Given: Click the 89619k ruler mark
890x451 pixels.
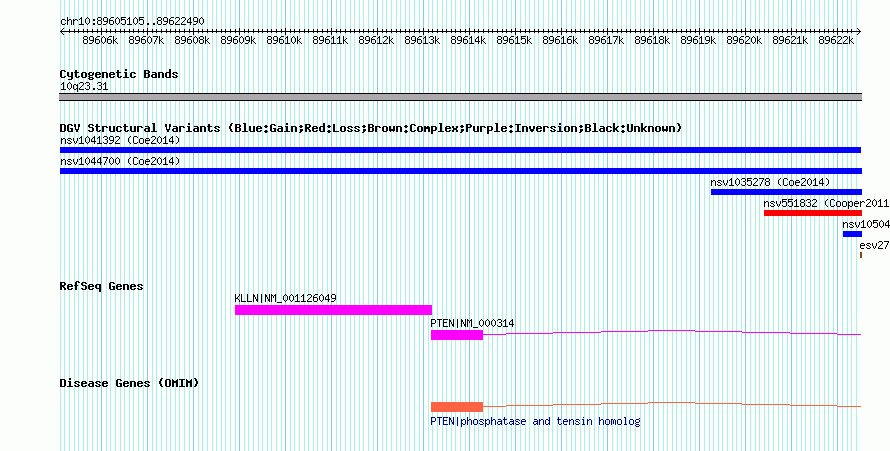Looking at the screenshot, I should (698, 40).
